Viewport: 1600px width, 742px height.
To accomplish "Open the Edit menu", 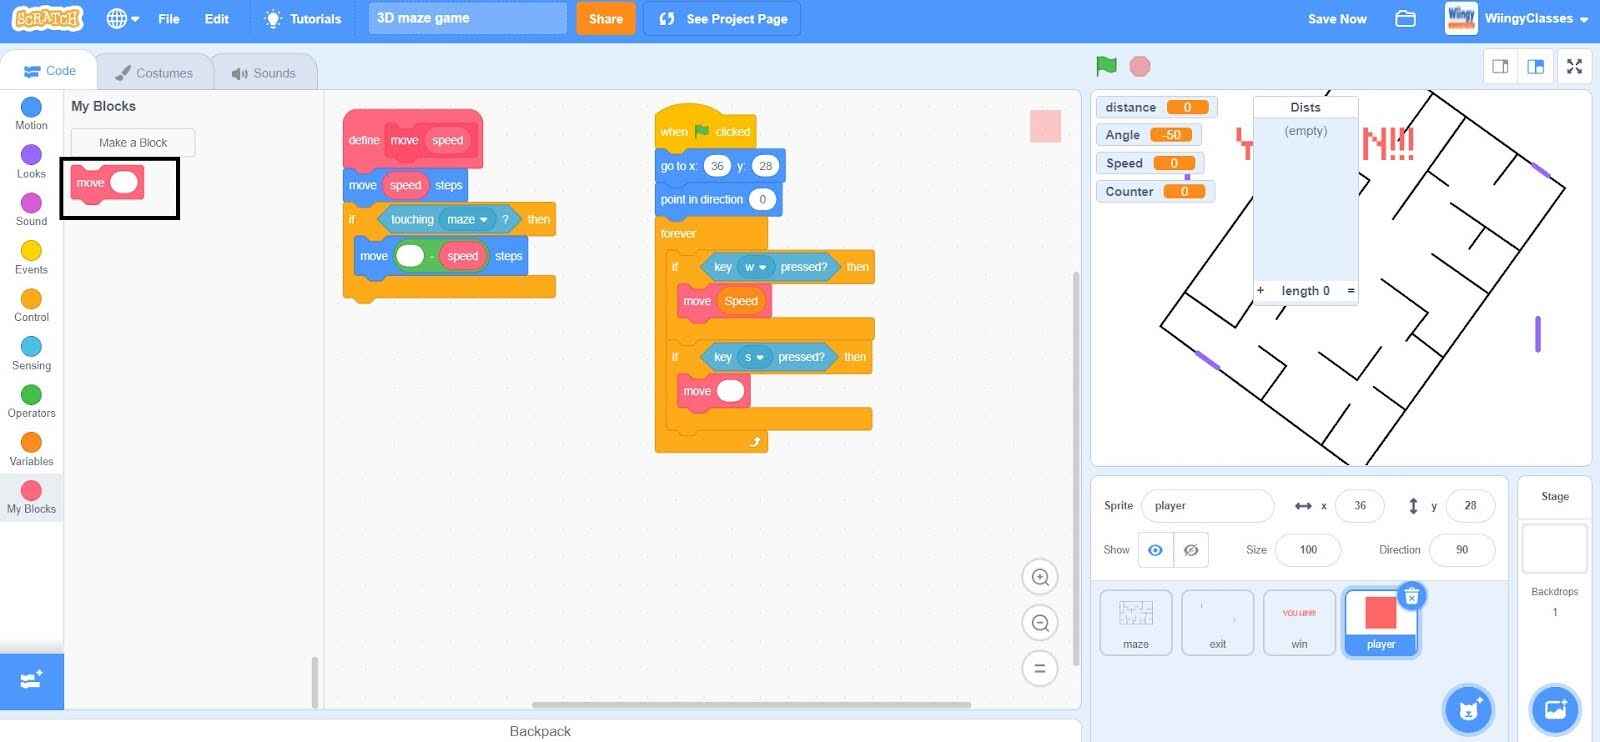I will tap(216, 19).
